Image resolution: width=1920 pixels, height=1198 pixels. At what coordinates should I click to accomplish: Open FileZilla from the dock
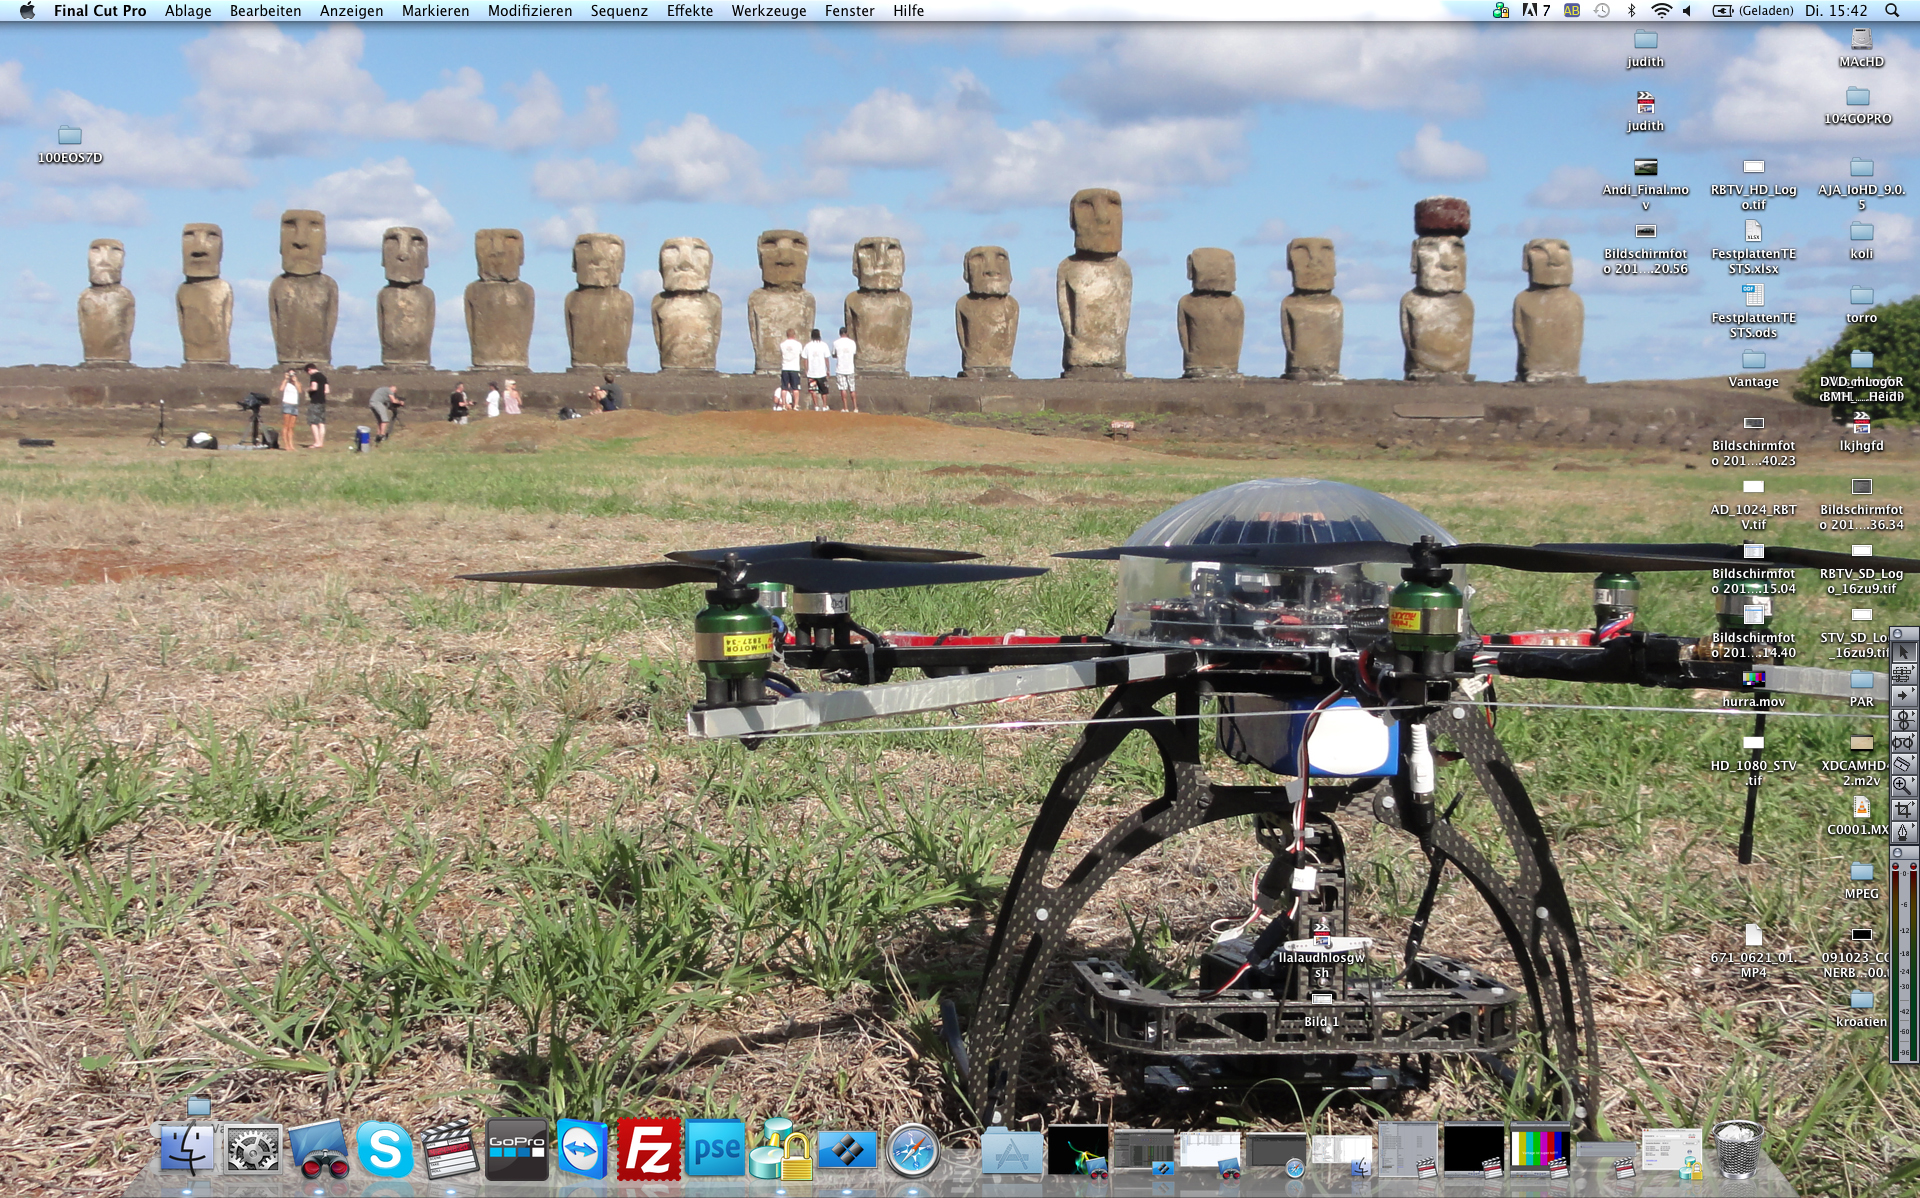[649, 1150]
